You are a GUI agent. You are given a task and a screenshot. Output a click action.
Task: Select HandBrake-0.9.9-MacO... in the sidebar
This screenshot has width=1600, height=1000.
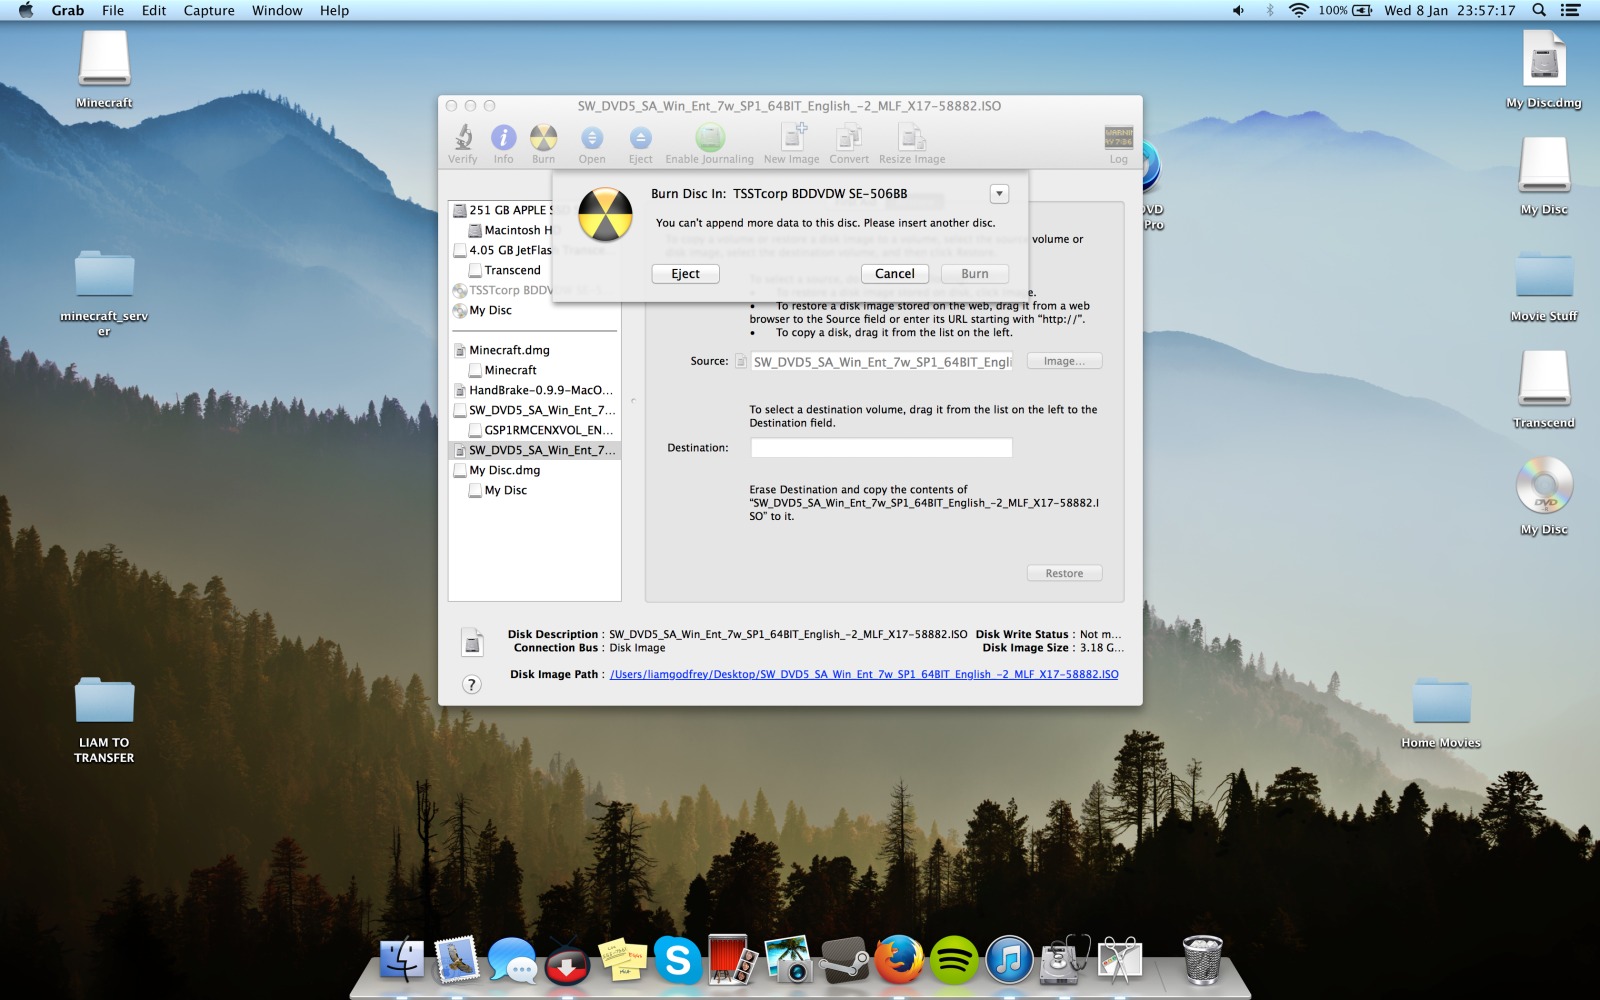(534, 390)
